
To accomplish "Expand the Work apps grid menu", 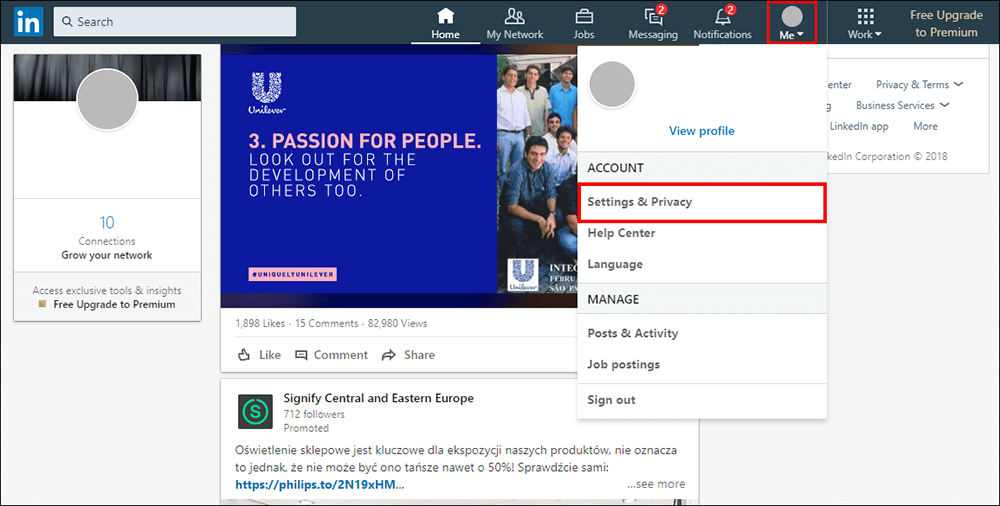I will 865,22.
